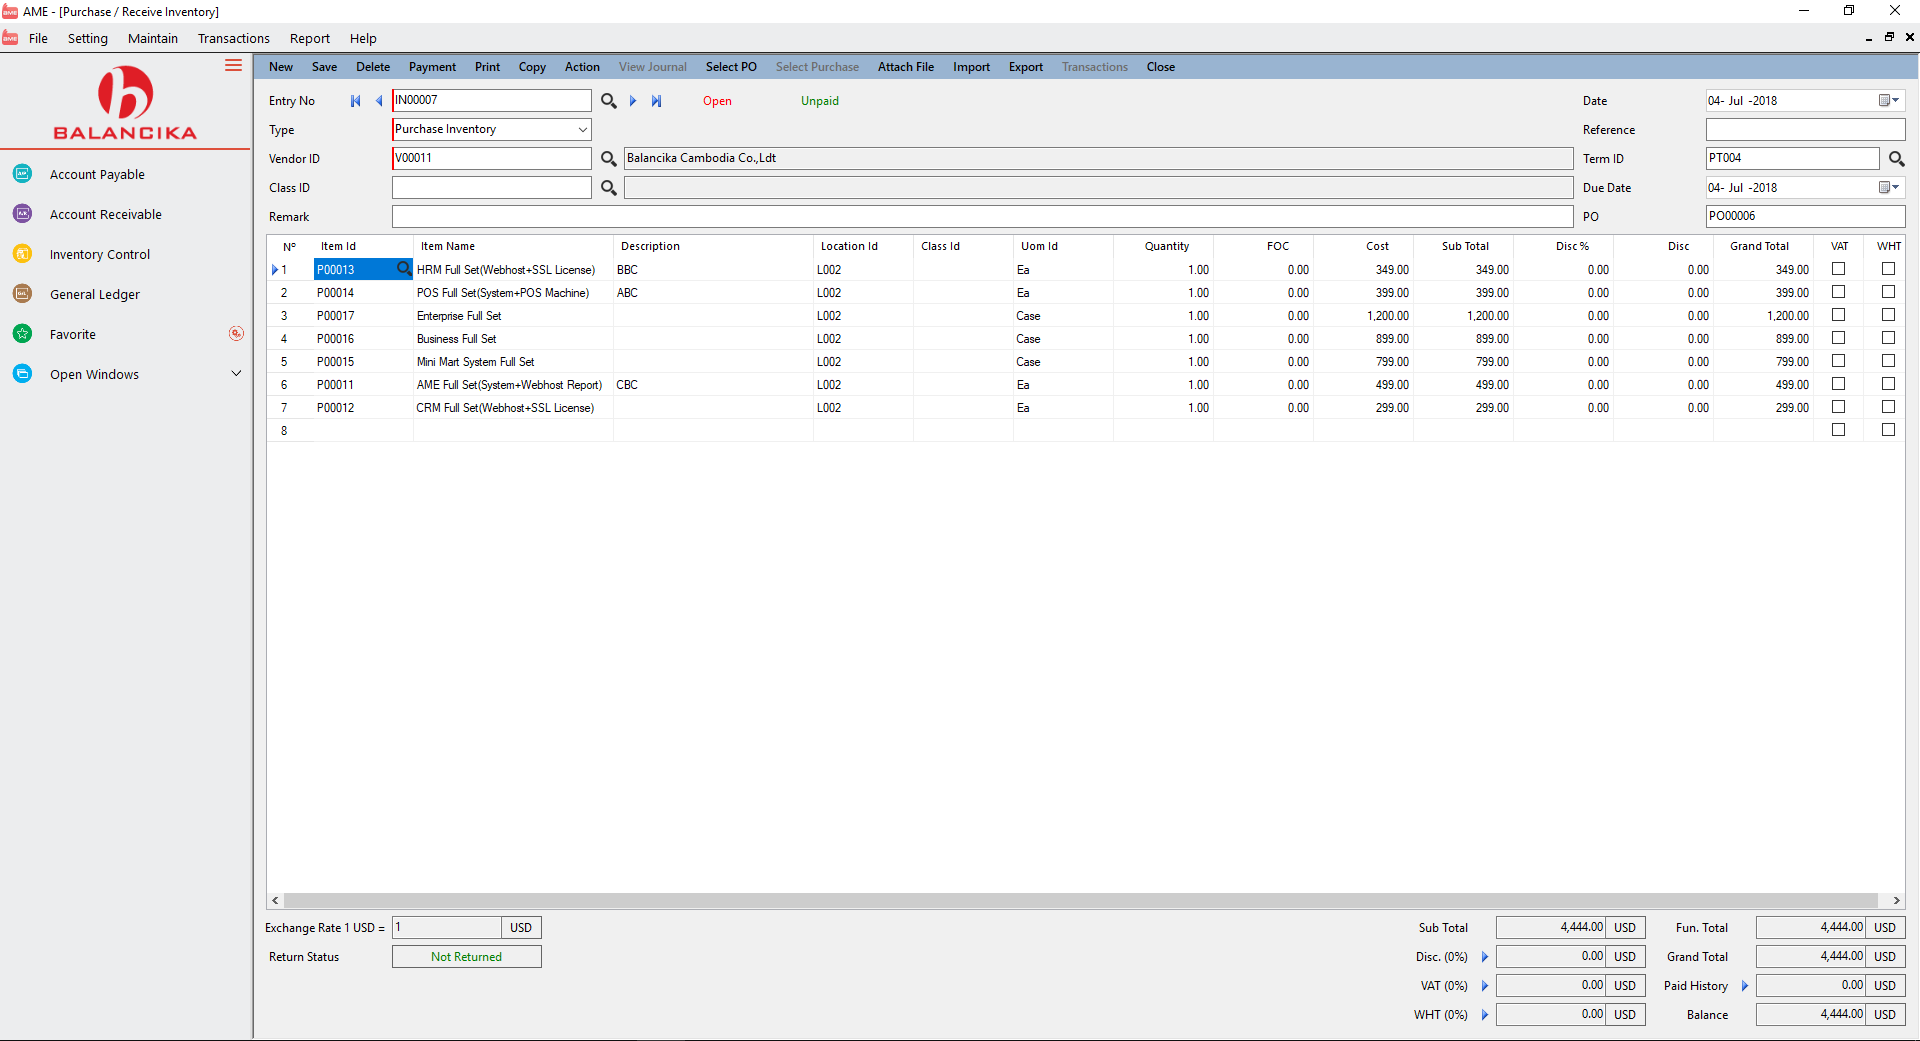The width and height of the screenshot is (1920, 1041).
Task: Delete the current entry
Action: click(373, 67)
